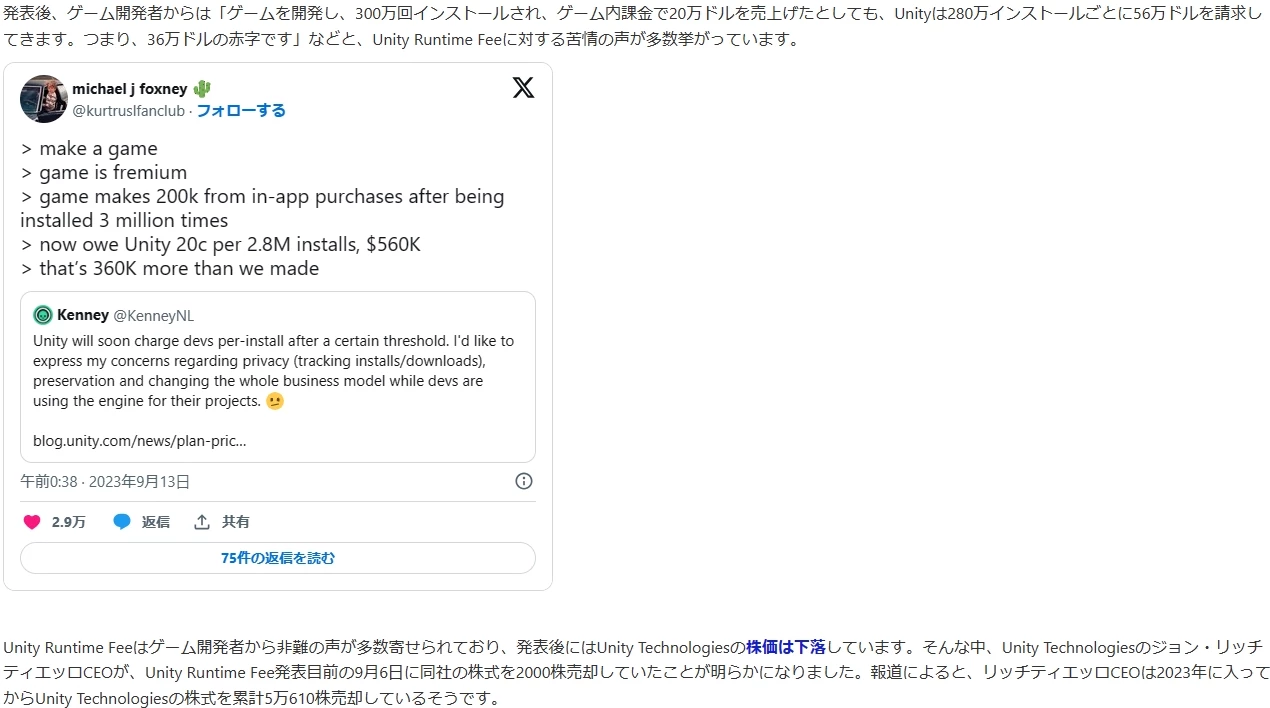The width and height of the screenshot is (1270, 708).
Task: Click the heart like icon
Action: (32, 522)
